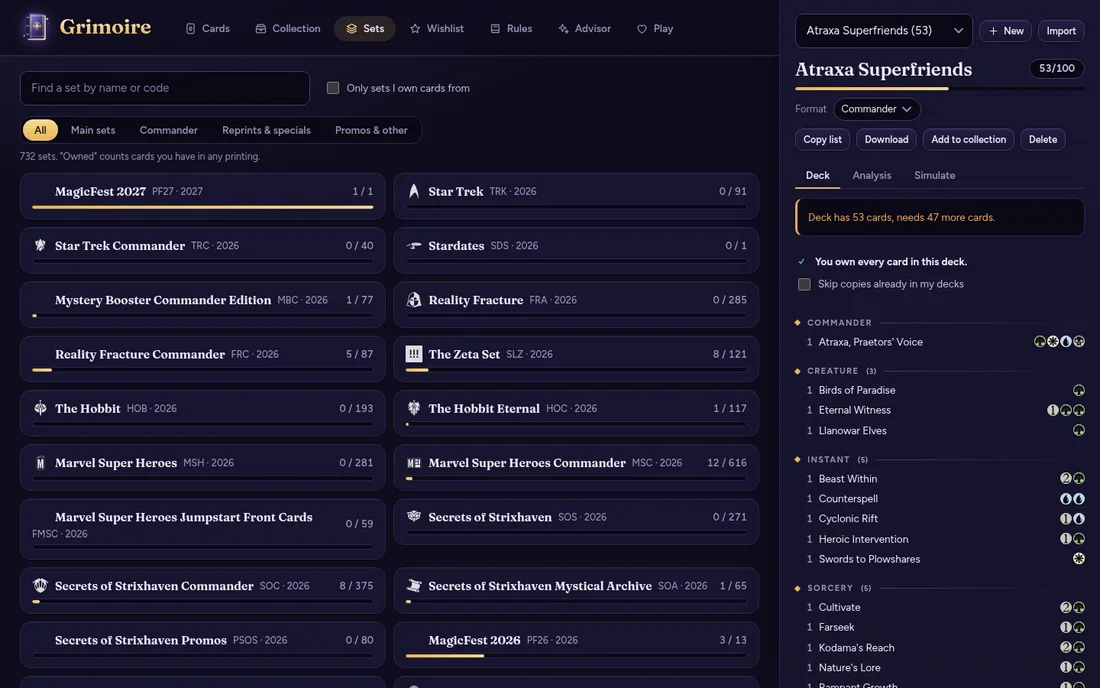Screen dimensions: 1100x688
Task: Open the Sets page
Action: click(365, 29)
